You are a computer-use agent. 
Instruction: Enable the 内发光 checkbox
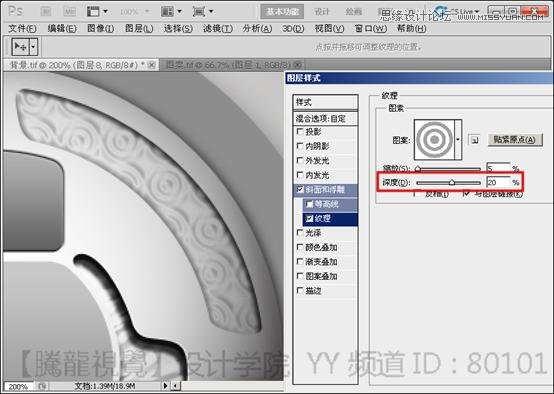tap(300, 175)
